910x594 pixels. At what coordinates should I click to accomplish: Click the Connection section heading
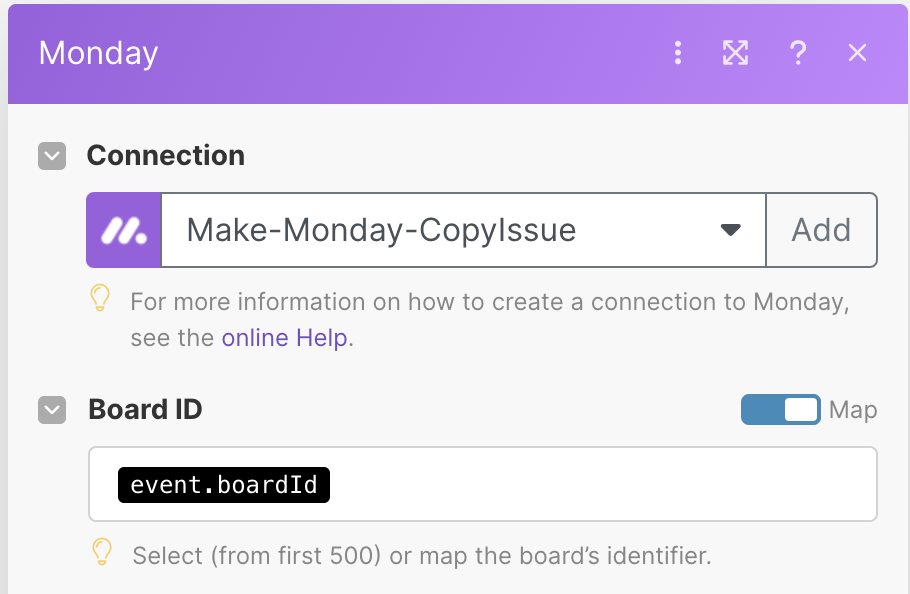tap(166, 155)
